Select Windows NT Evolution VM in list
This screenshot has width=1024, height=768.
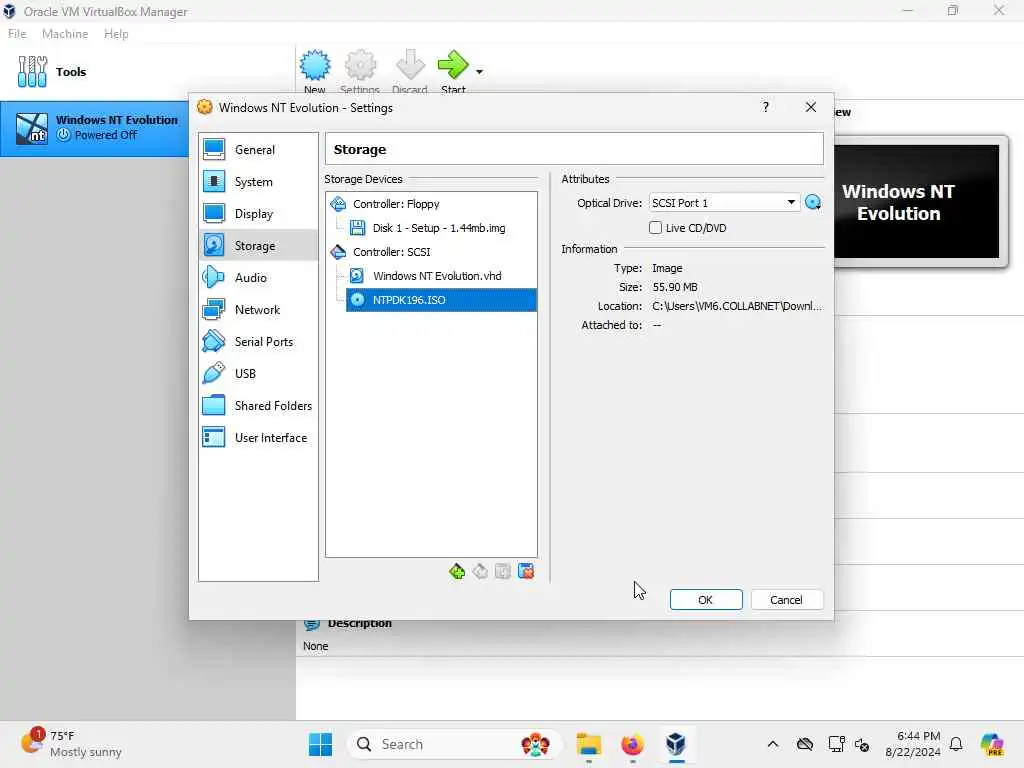(x=95, y=128)
